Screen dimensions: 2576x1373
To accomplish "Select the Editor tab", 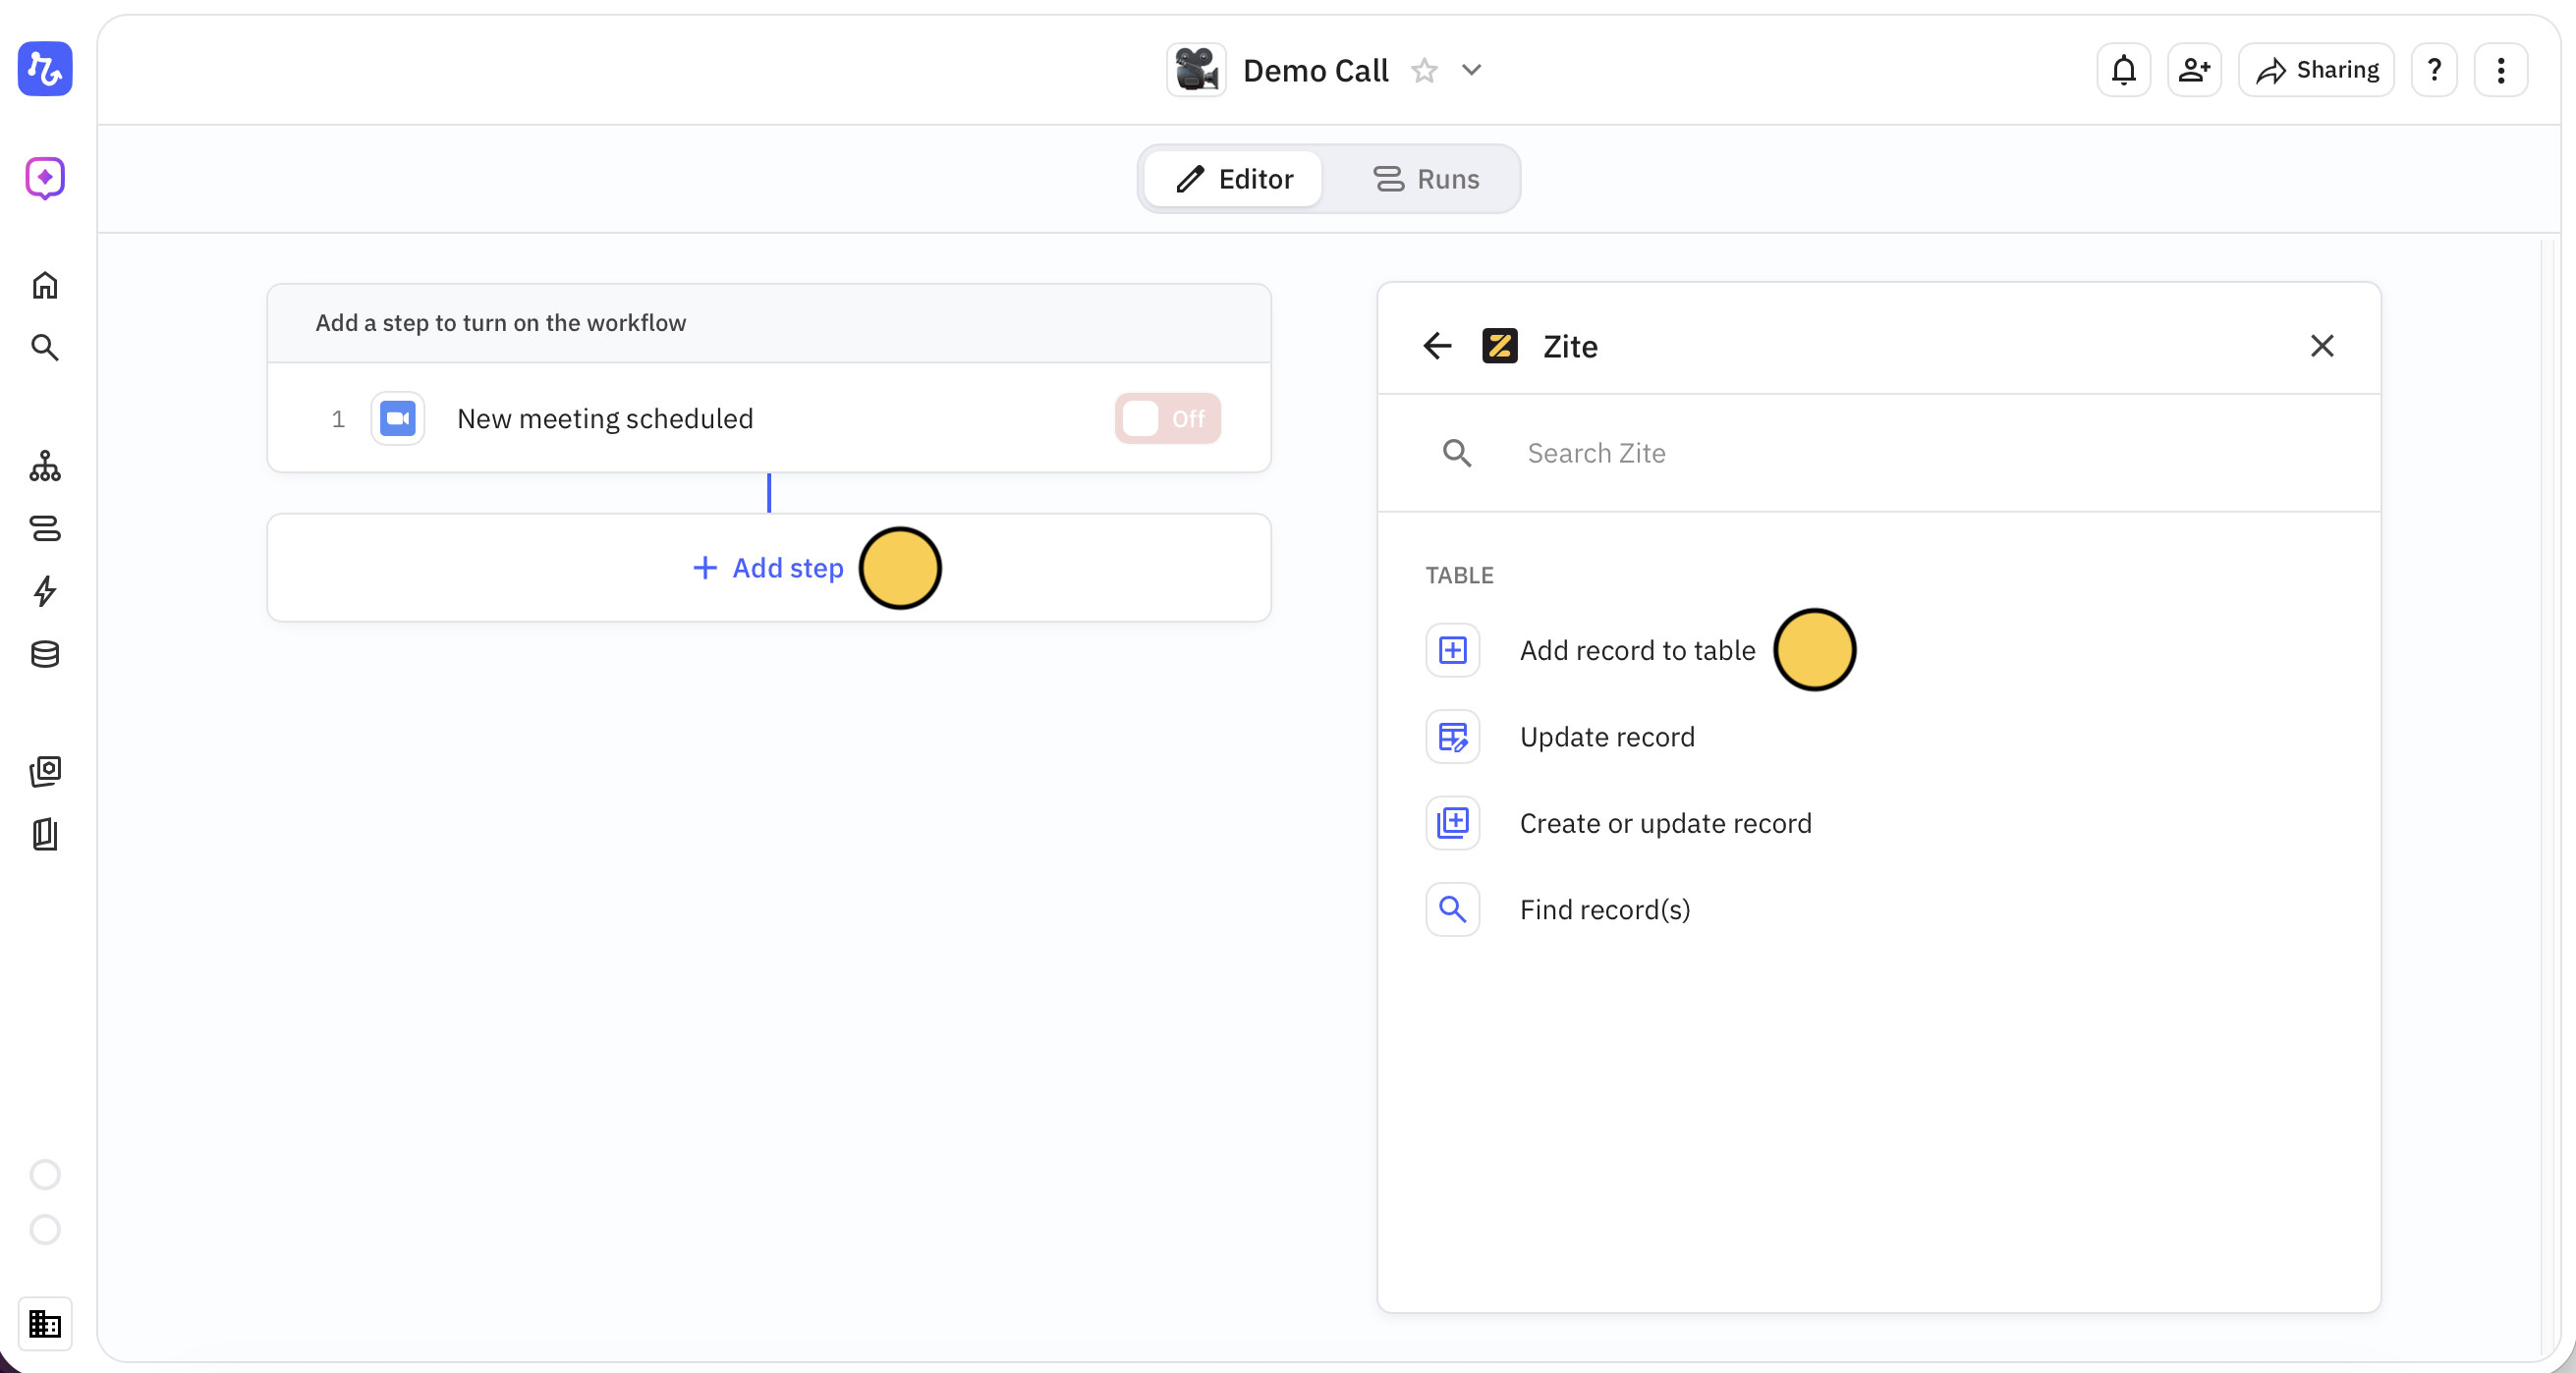I will click(1234, 179).
